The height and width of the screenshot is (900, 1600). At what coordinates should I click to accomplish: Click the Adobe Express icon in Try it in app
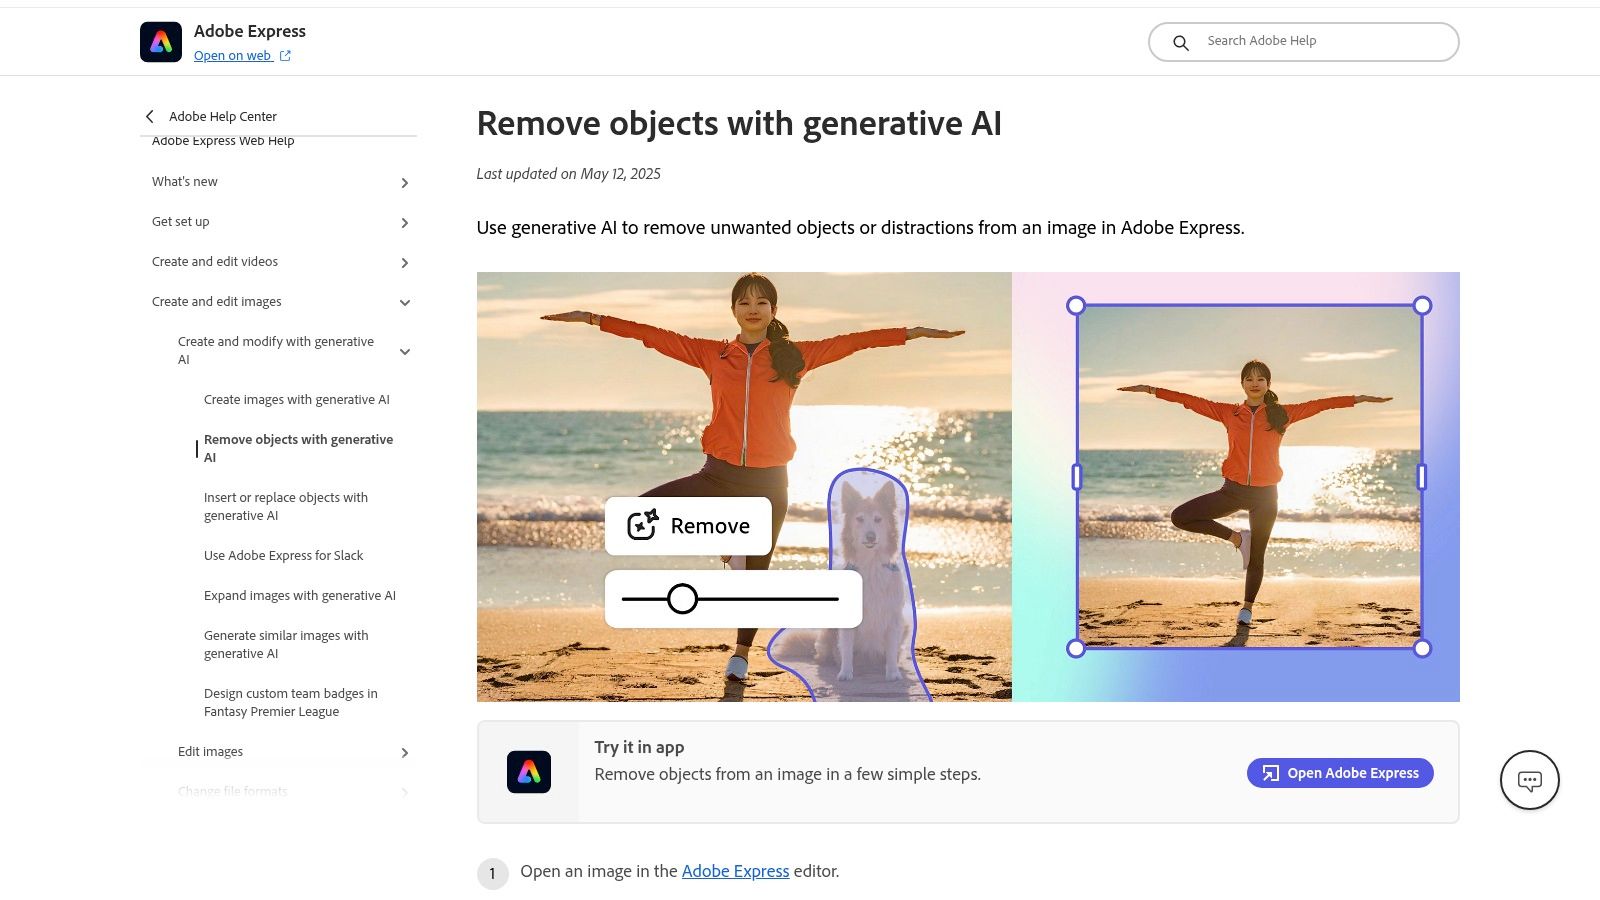coord(529,772)
